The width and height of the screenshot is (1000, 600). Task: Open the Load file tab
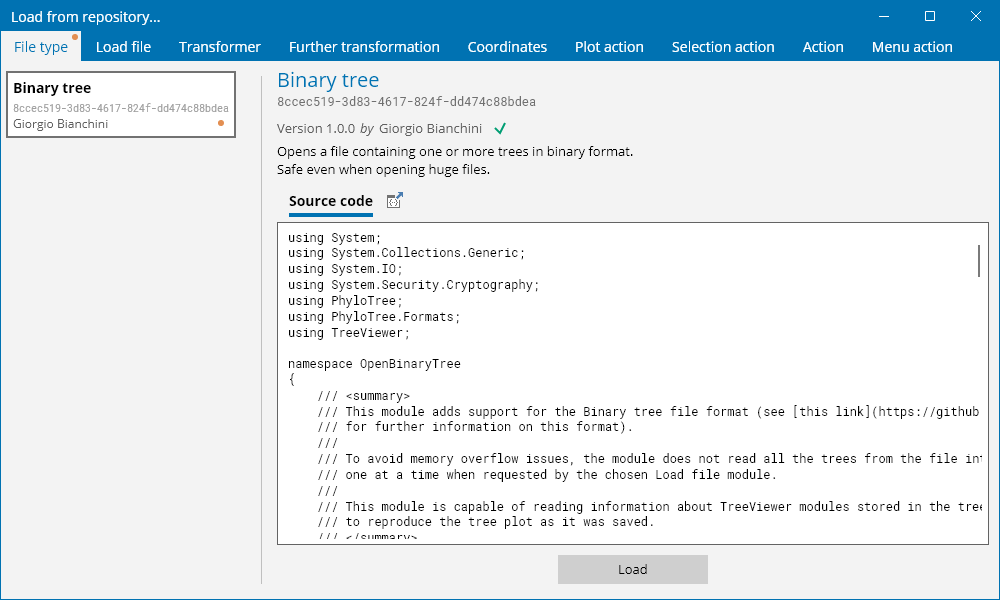tap(123, 47)
